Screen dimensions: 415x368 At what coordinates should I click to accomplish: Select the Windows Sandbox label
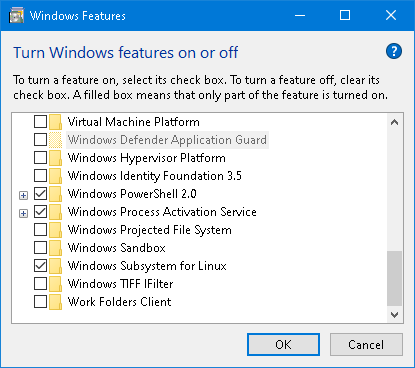click(x=117, y=248)
